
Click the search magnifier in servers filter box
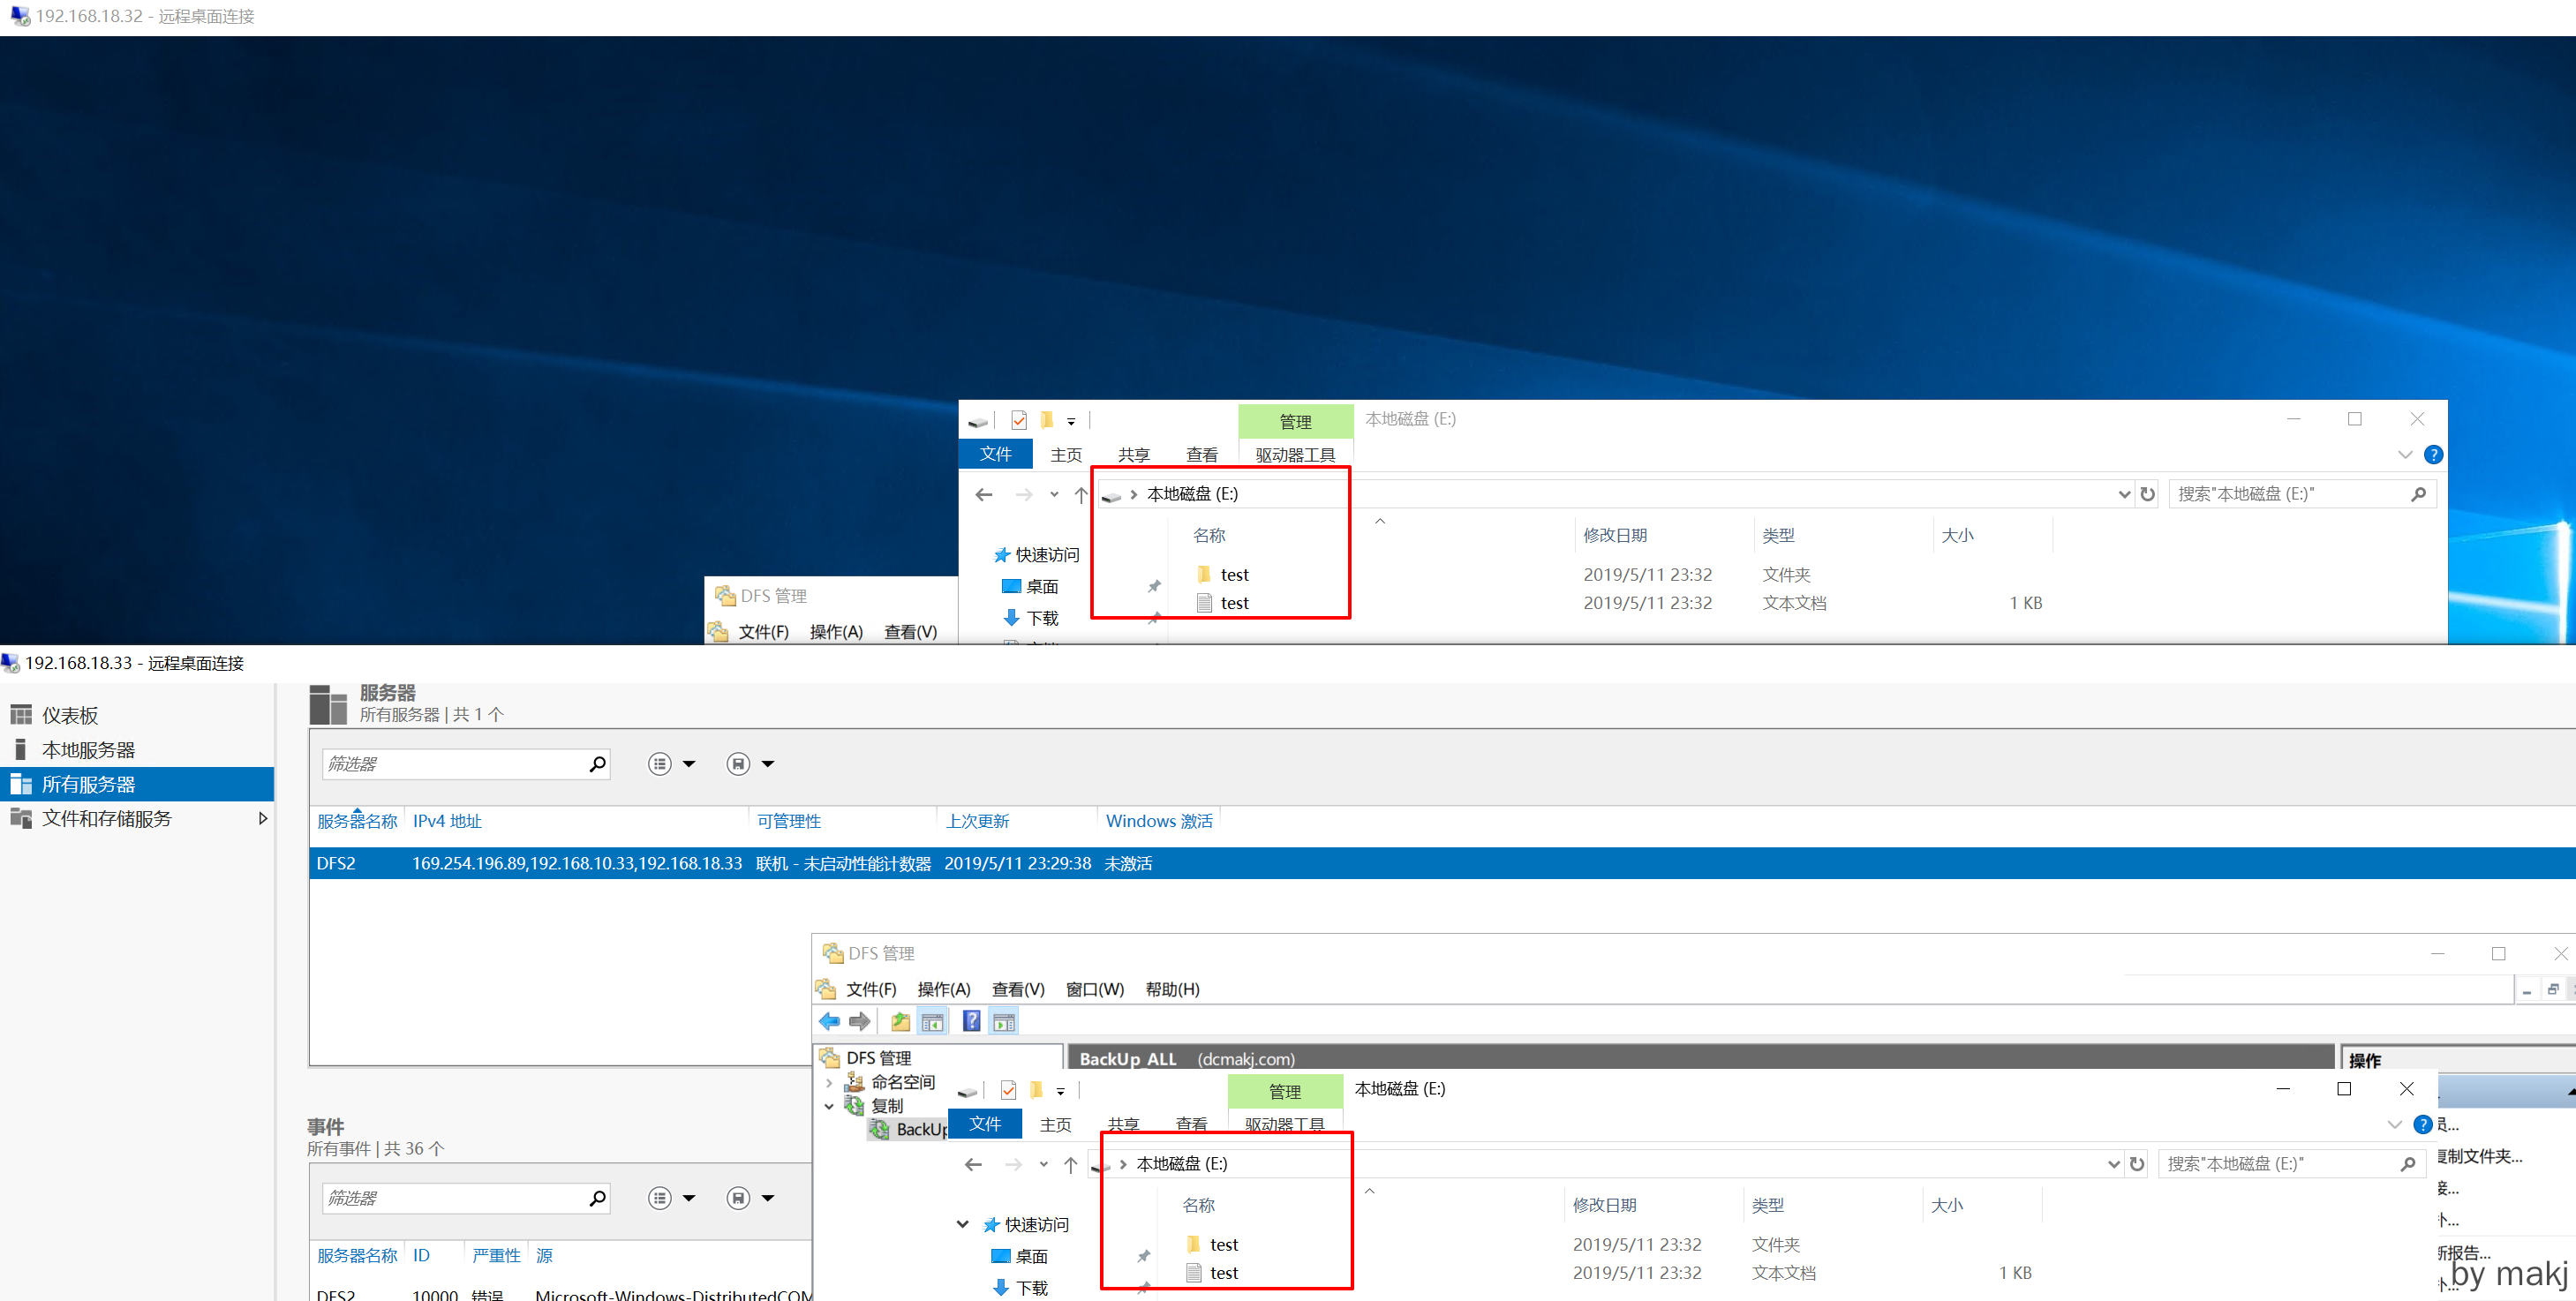click(597, 764)
